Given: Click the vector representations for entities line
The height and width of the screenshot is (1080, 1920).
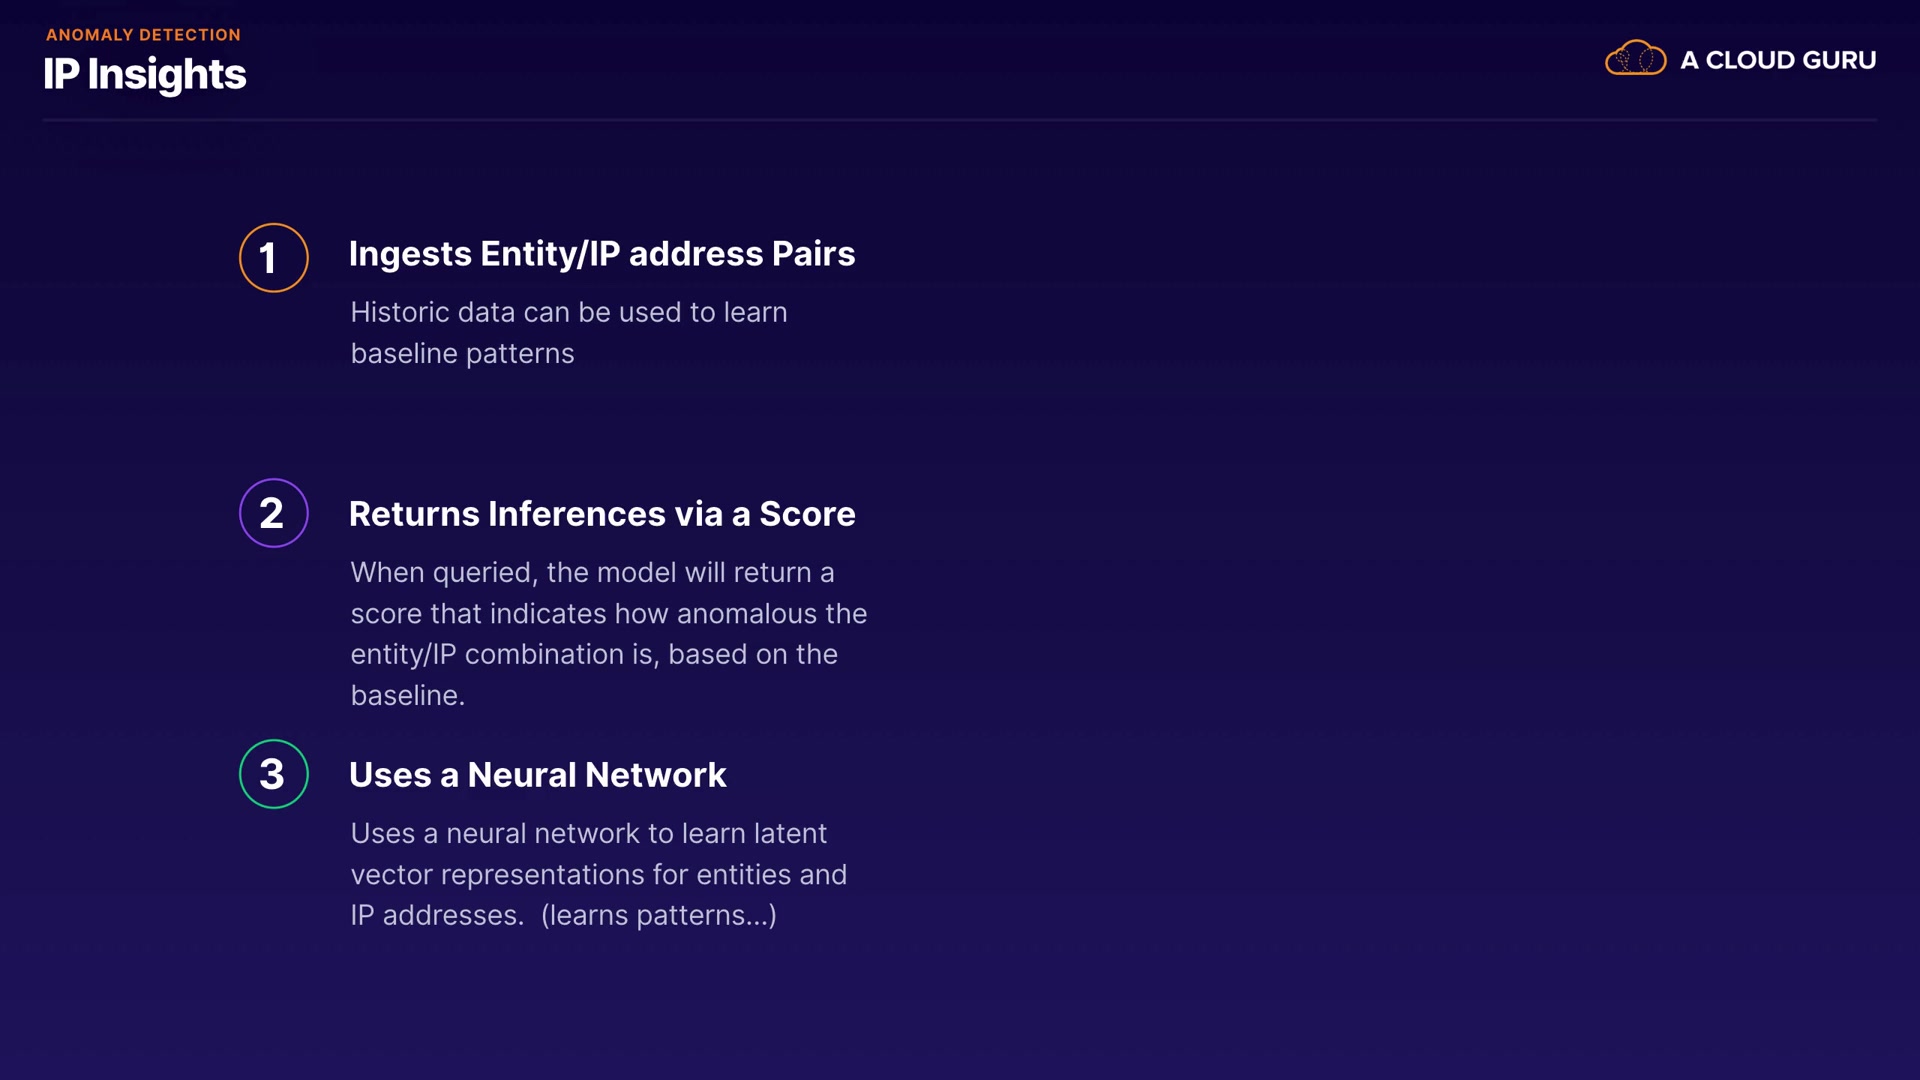Looking at the screenshot, I should coord(598,874).
